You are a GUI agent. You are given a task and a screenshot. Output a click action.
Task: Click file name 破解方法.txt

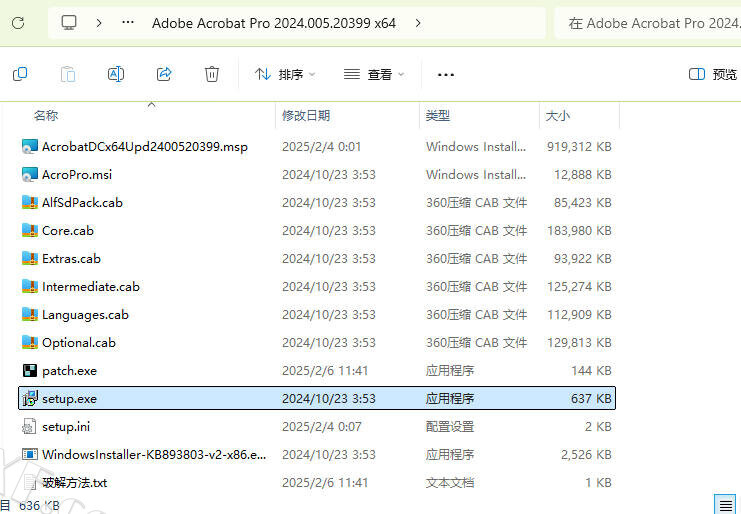75,482
